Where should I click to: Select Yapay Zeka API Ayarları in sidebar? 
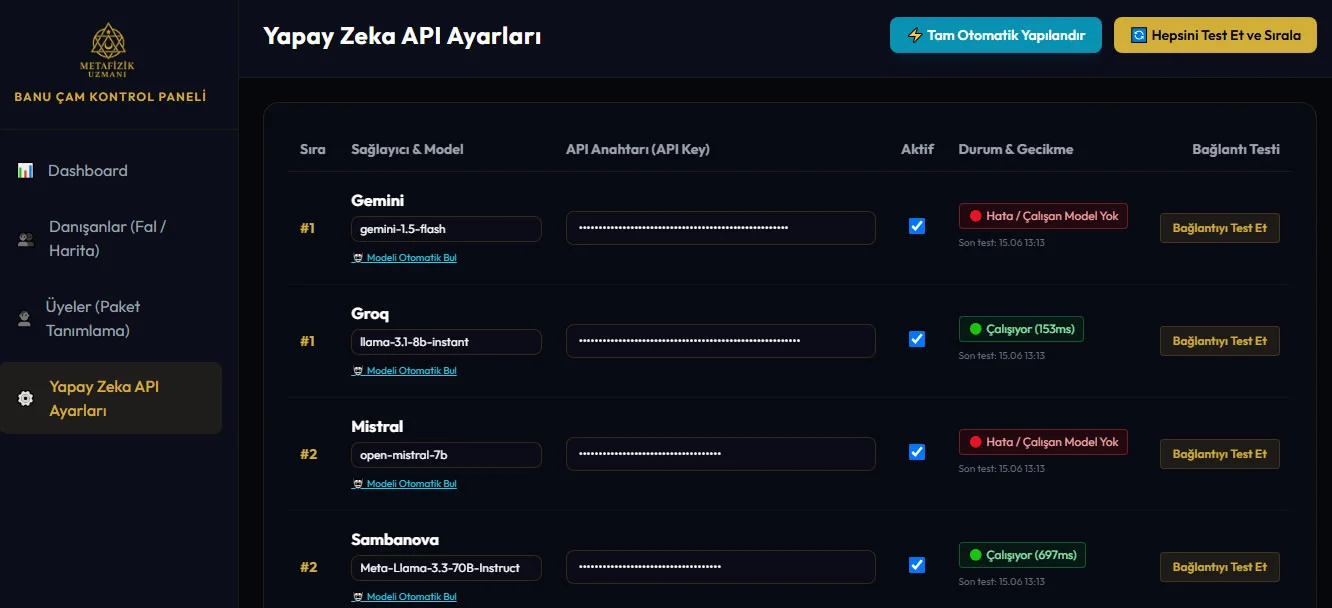point(110,398)
